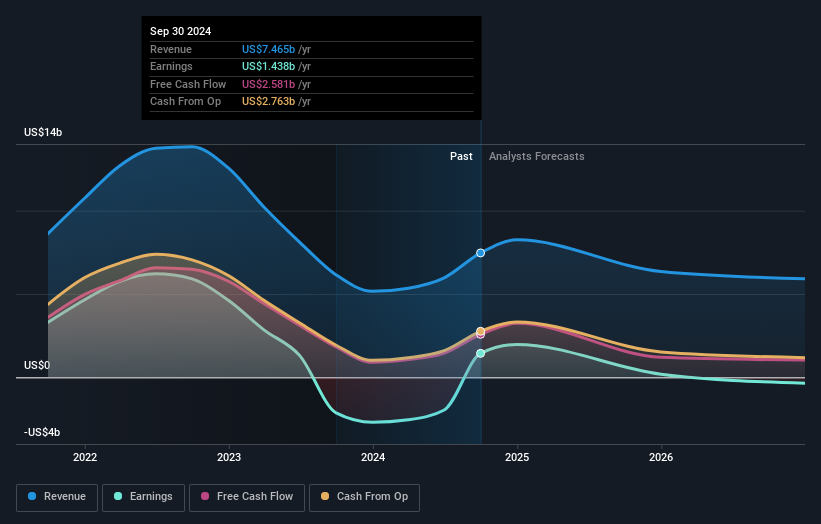Click the 2024 x-axis label
Screen dimensions: 821x524
pyautogui.click(x=373, y=457)
